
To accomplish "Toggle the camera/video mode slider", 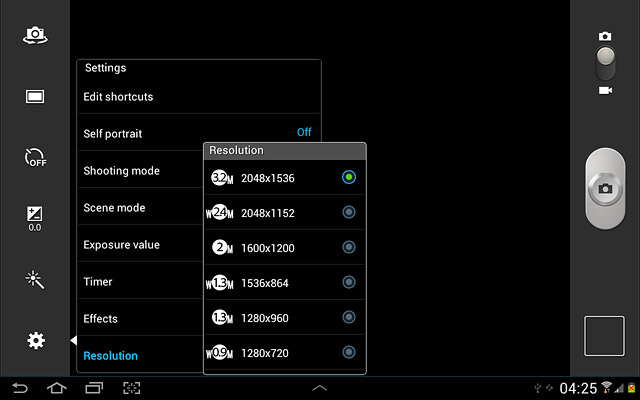I will coord(605,63).
